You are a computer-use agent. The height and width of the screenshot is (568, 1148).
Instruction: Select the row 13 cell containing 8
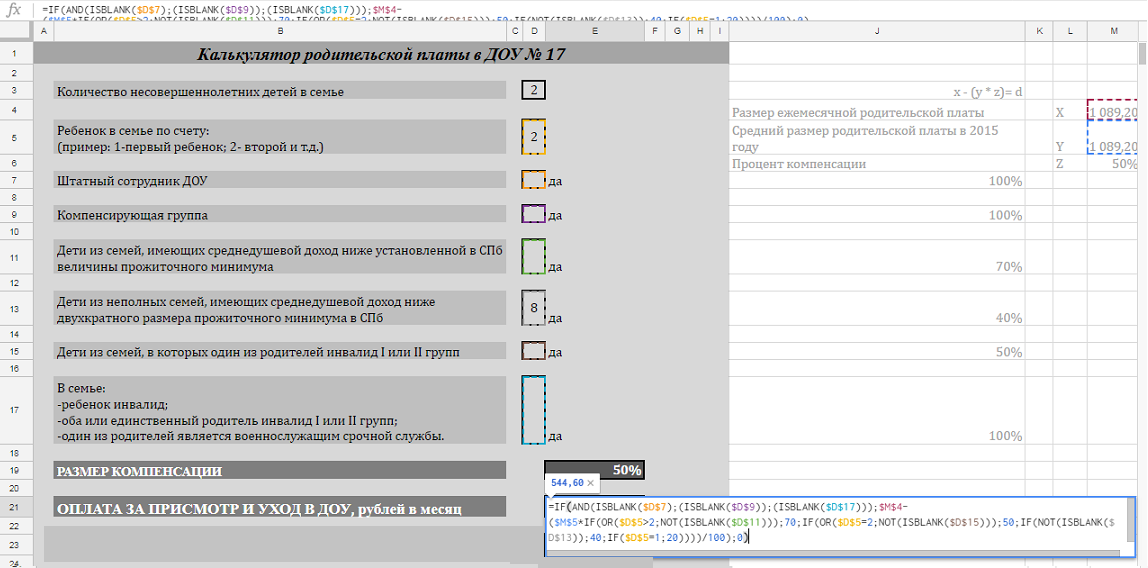click(534, 307)
